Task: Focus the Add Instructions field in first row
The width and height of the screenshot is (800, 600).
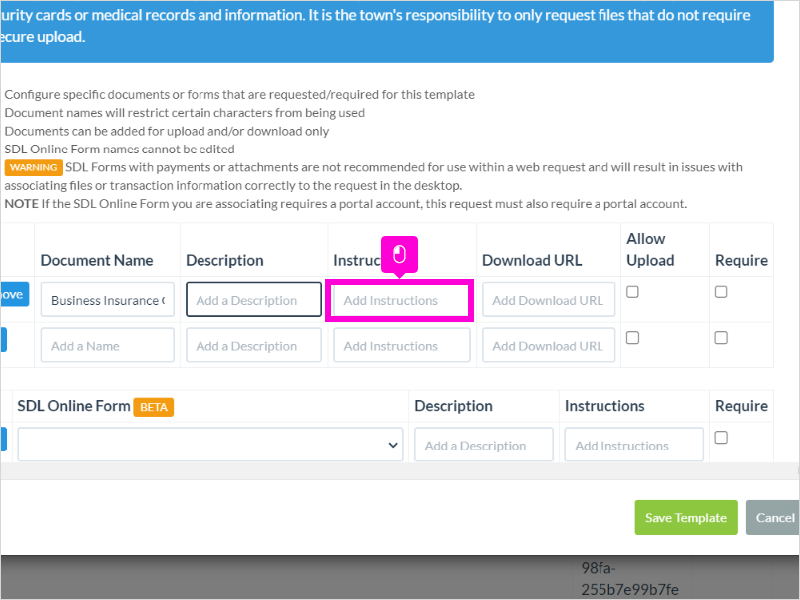Action: pyautogui.click(x=399, y=301)
